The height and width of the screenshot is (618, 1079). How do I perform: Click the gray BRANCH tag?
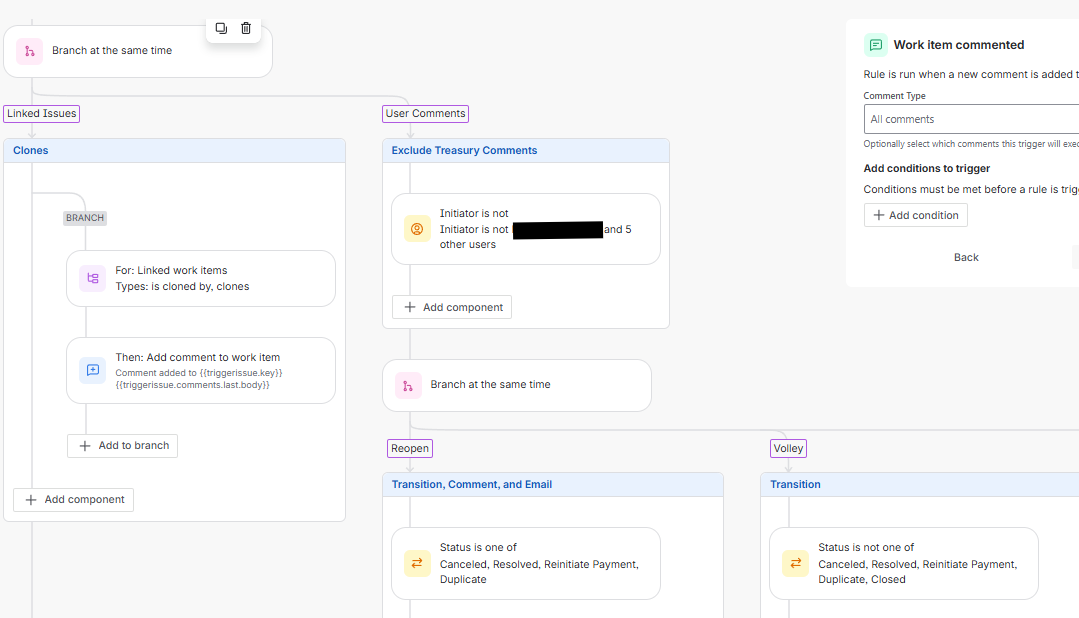pos(85,218)
